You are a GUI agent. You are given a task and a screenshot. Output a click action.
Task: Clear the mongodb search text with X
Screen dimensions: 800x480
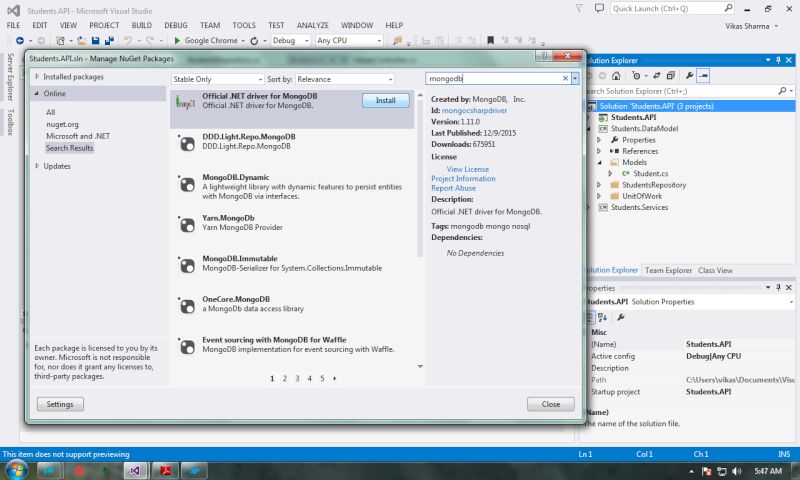(565, 79)
